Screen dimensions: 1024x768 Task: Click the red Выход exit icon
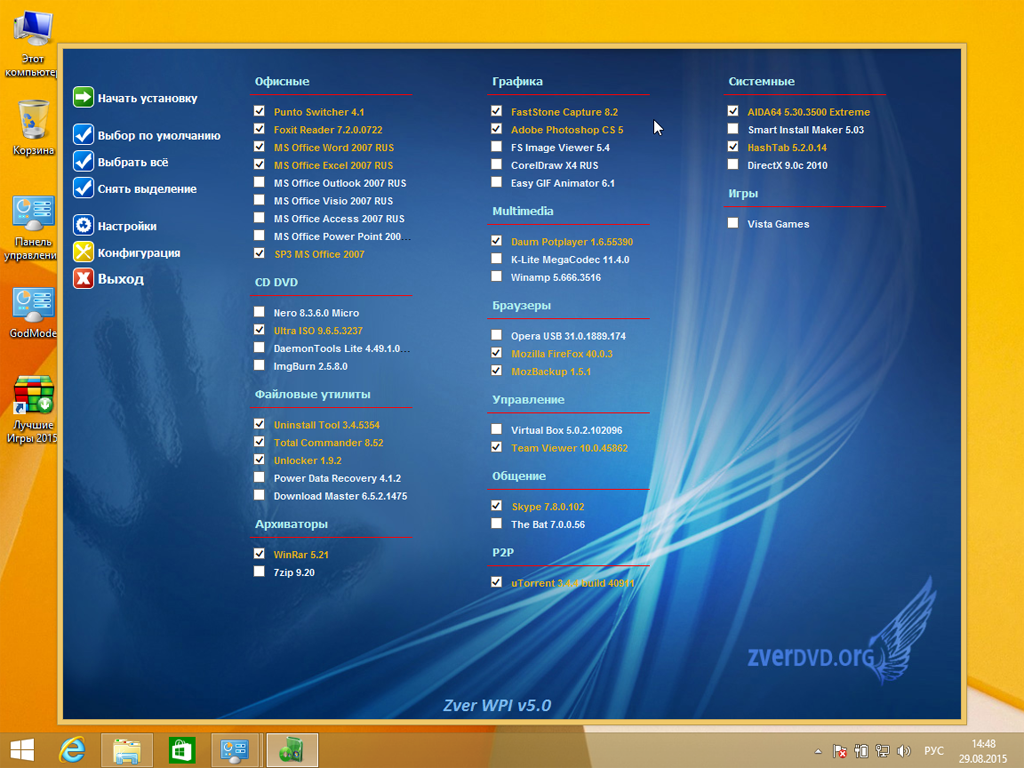83,279
